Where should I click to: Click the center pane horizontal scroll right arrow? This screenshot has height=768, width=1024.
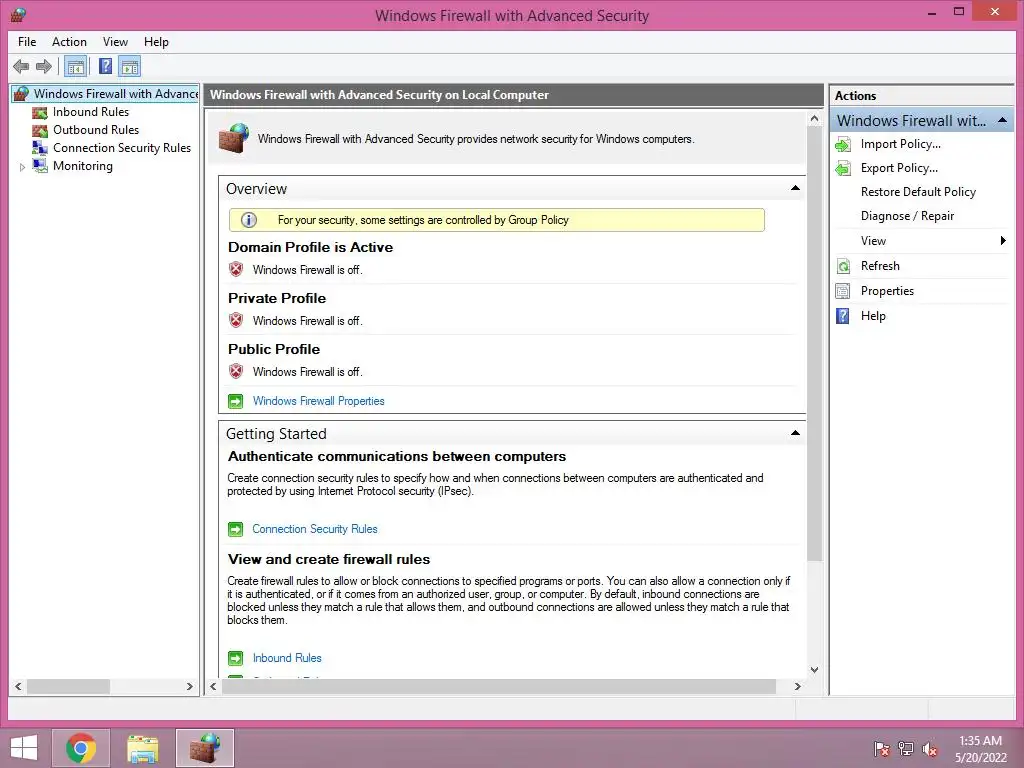(797, 686)
